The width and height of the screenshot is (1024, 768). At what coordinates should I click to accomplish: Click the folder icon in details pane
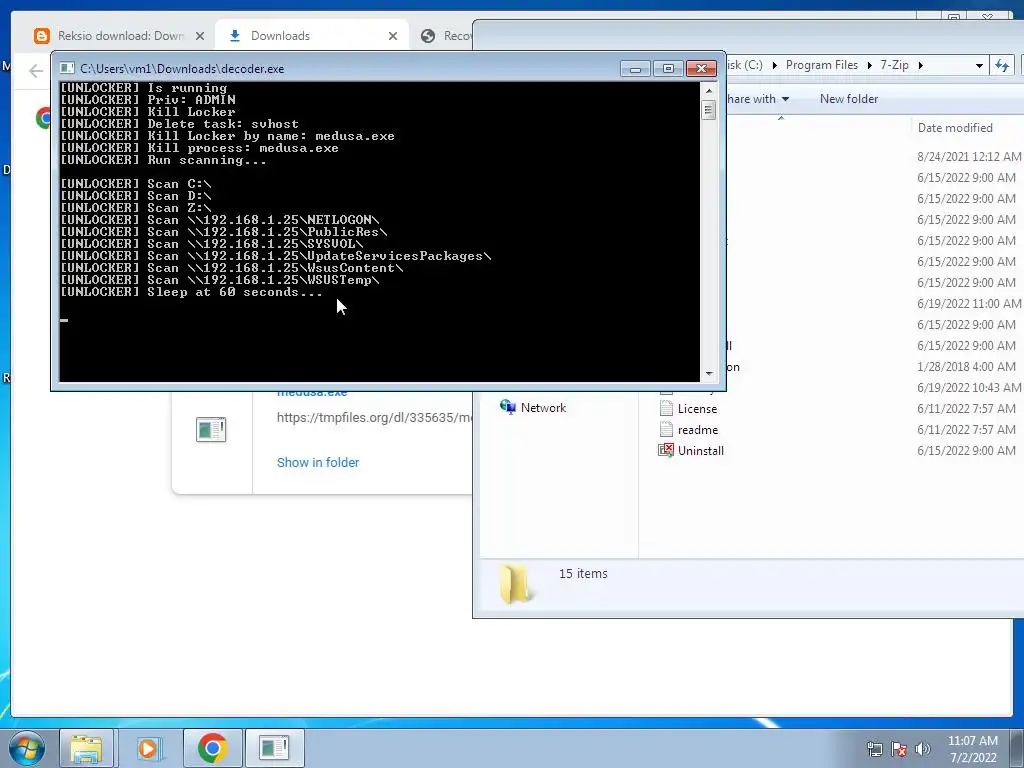(x=517, y=583)
